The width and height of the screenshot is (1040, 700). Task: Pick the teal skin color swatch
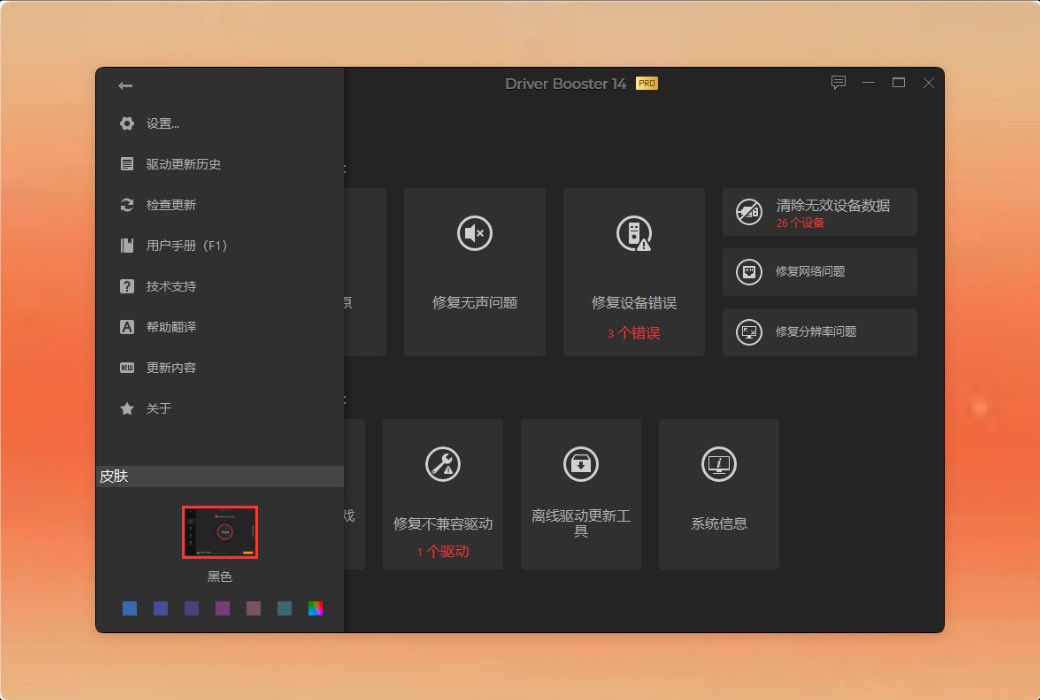[285, 608]
